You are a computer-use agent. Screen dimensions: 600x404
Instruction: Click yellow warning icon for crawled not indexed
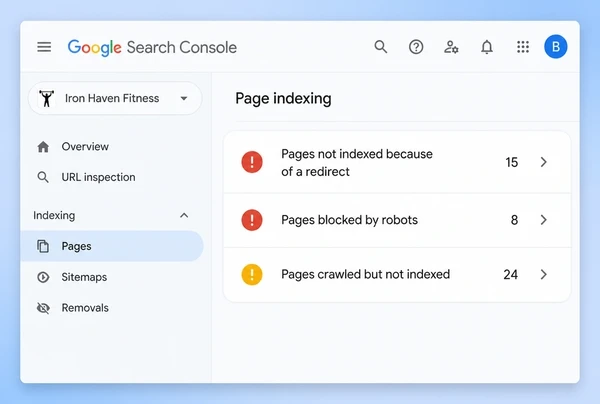pos(252,274)
